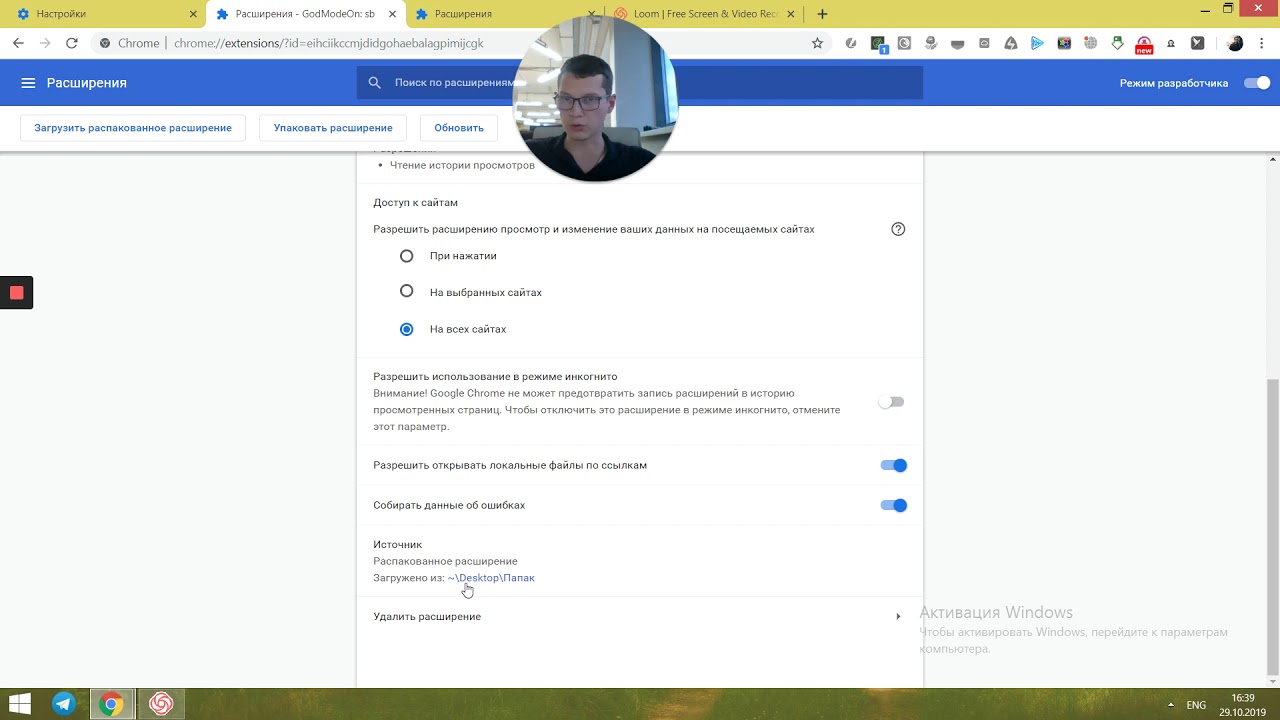Click the Chrome icon in the taskbar
1280x720 pixels.
tap(111, 704)
